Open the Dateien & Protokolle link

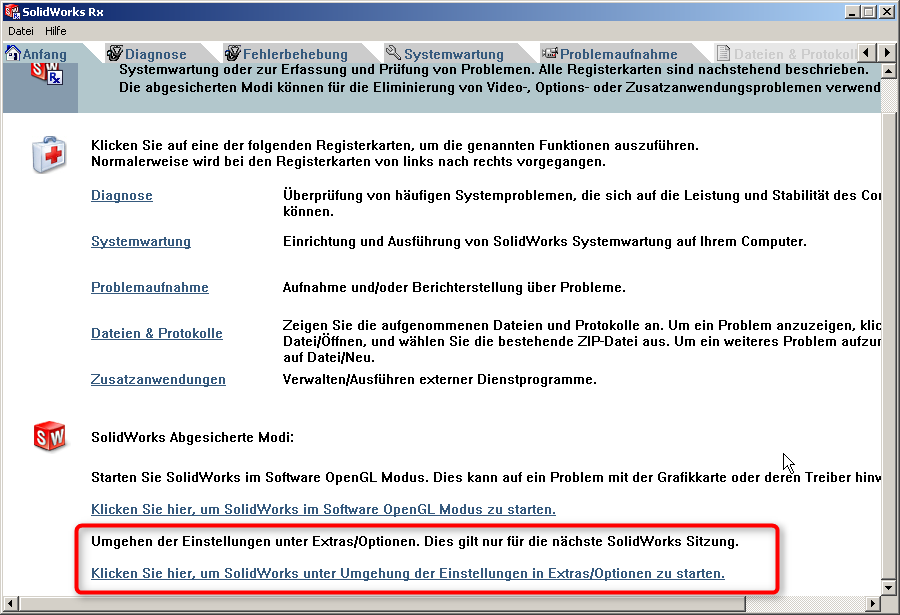[x=157, y=334]
